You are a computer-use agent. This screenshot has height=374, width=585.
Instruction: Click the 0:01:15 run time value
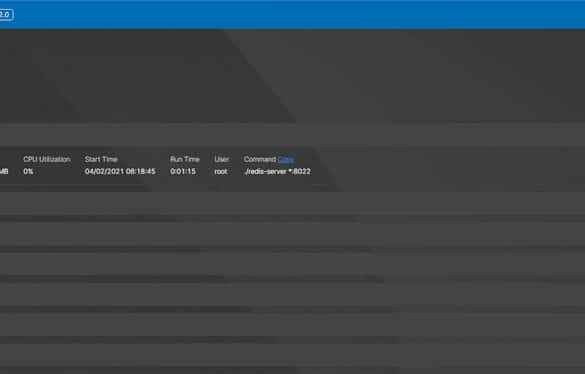[x=183, y=171]
